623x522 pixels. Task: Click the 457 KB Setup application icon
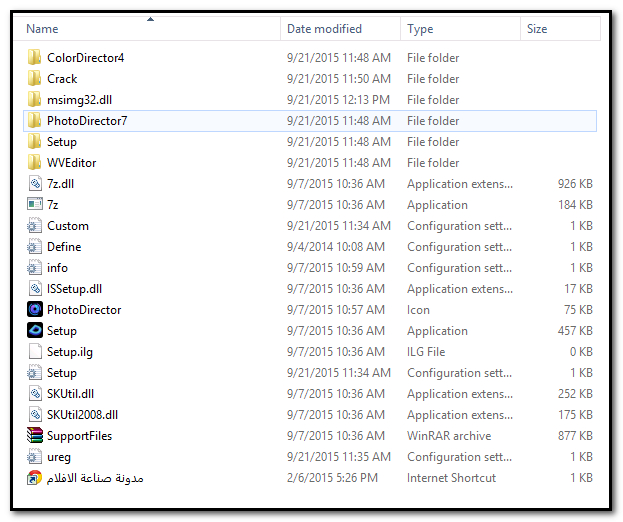tap(35, 331)
